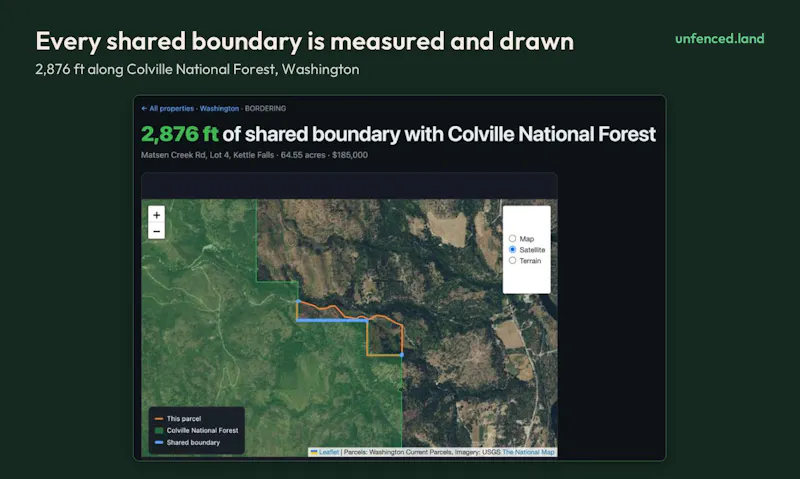Click the green Colville National Forest swatch
This screenshot has width=800, height=479.
click(x=159, y=431)
